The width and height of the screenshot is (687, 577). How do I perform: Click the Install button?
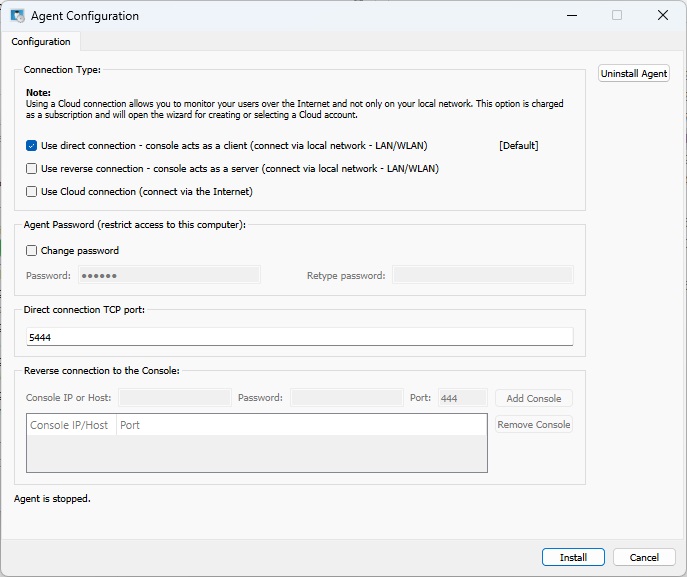(x=573, y=557)
